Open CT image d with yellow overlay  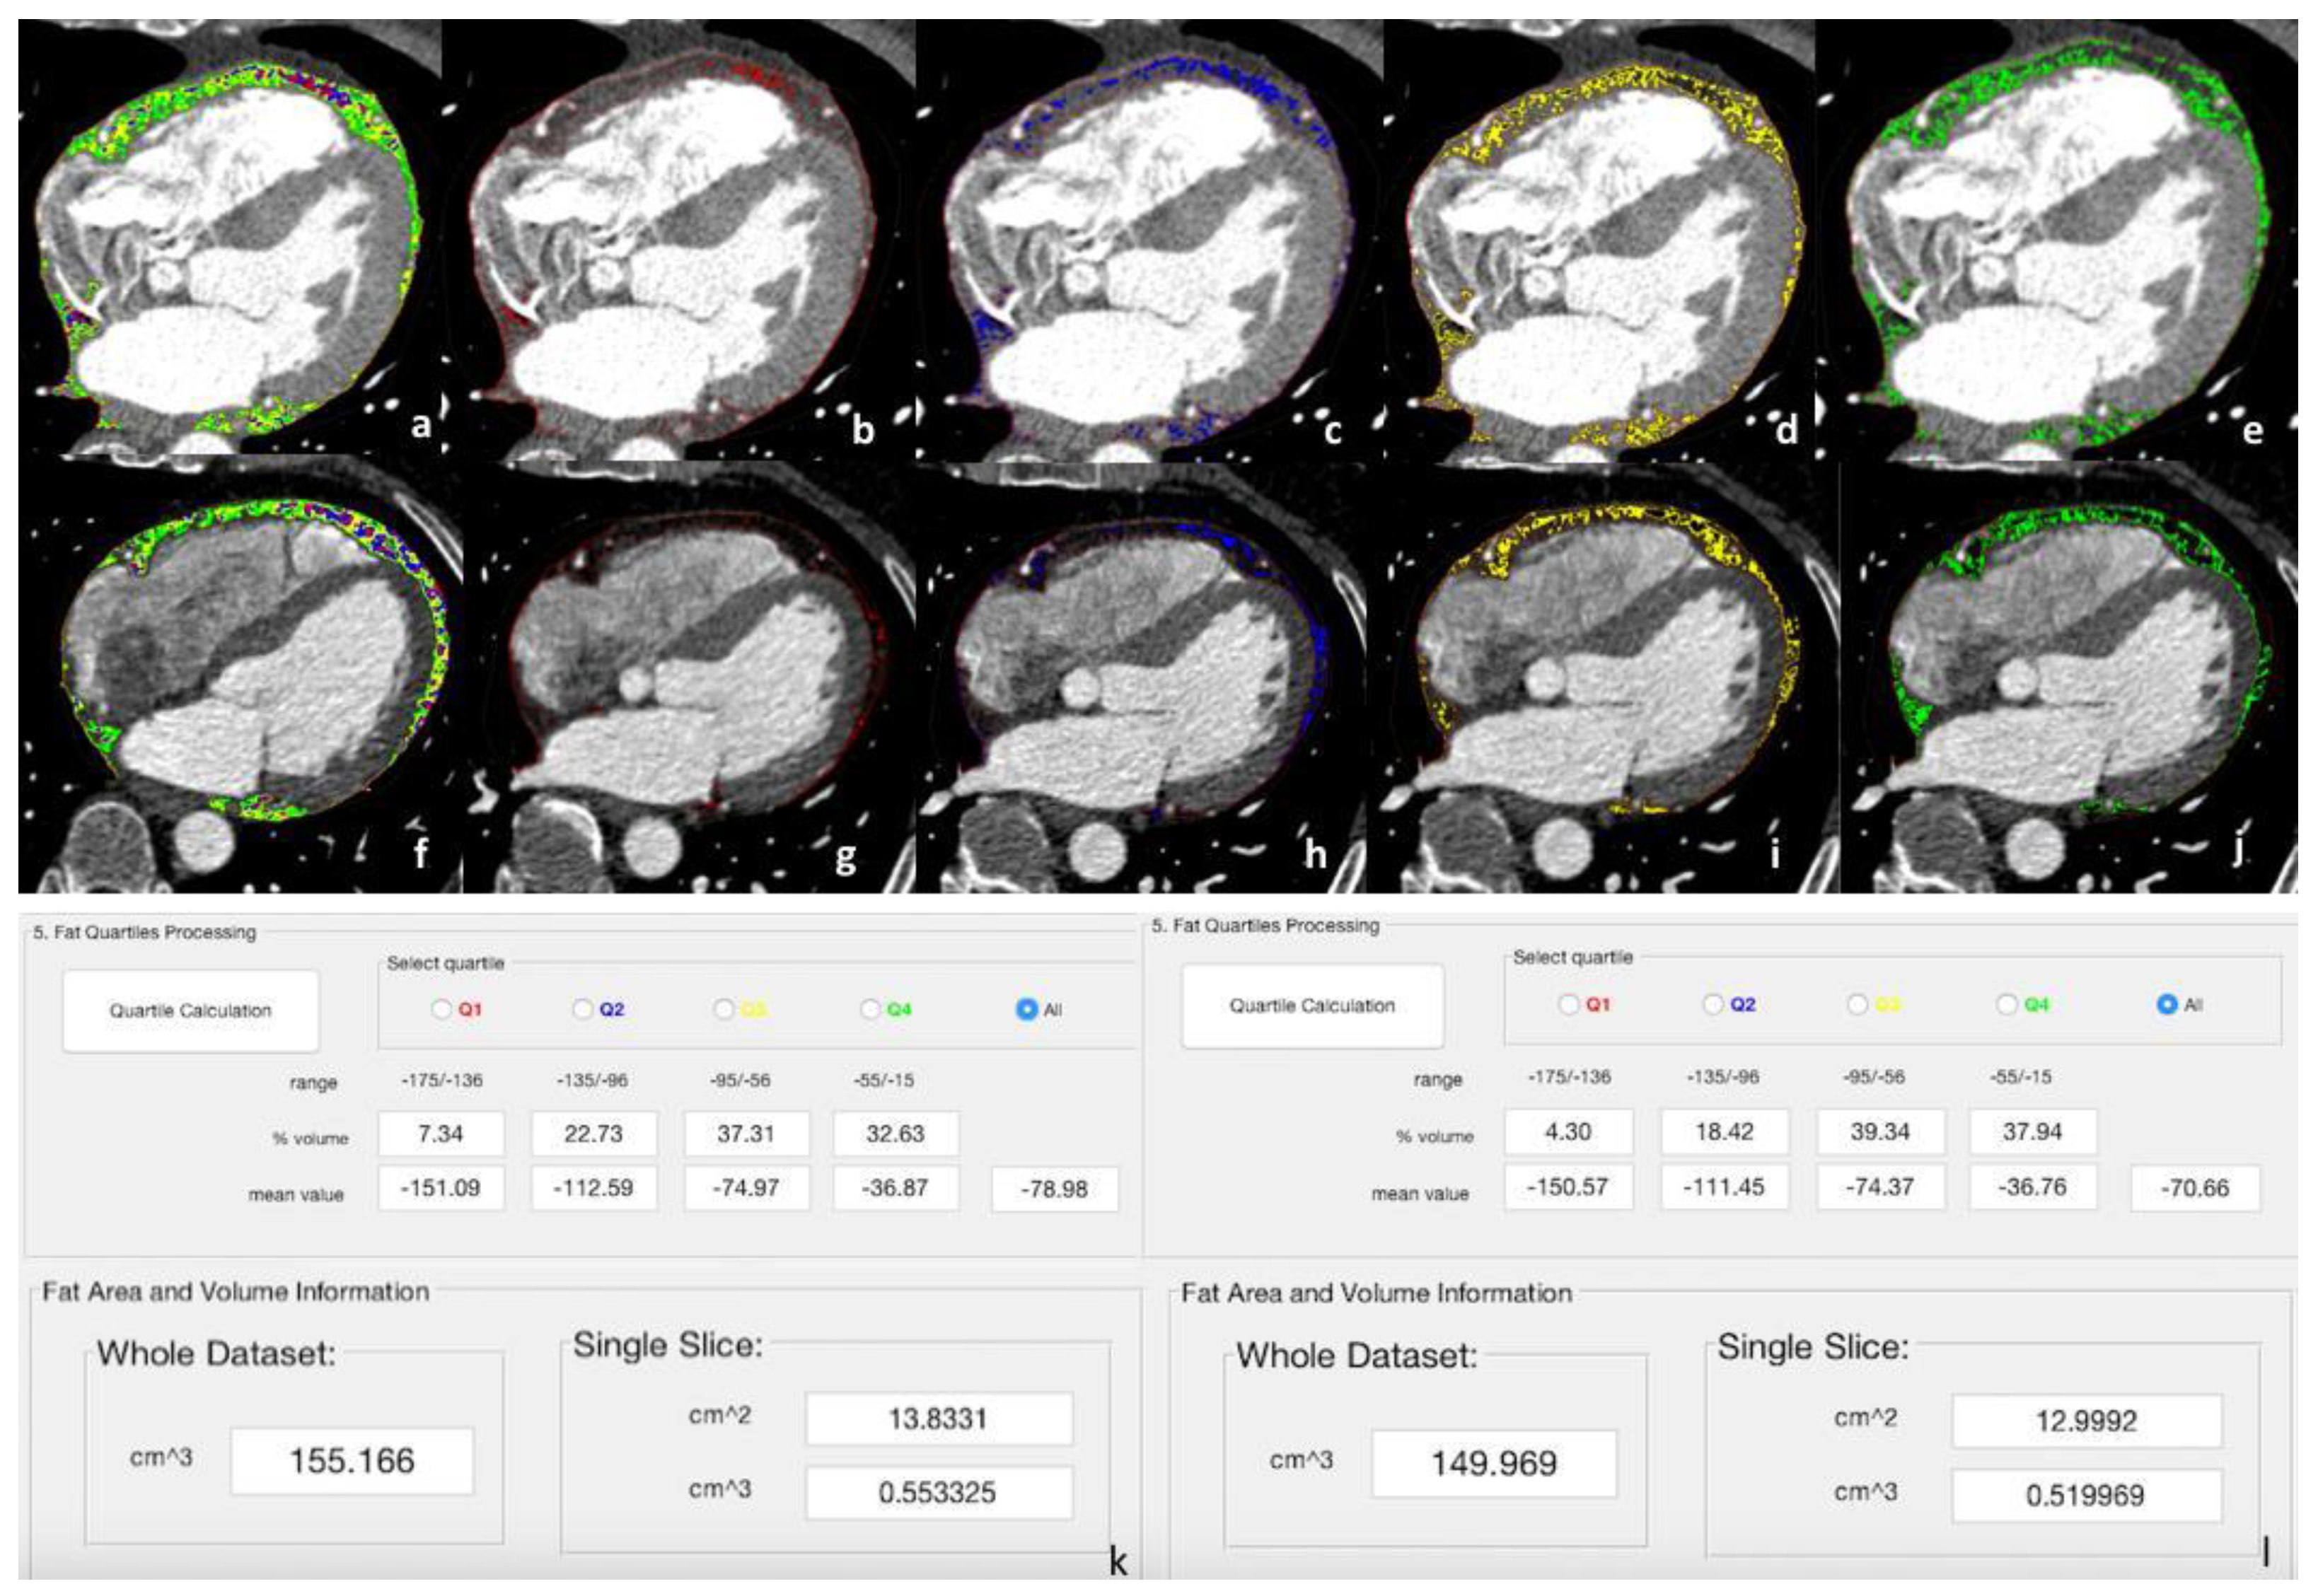(x=1600, y=240)
